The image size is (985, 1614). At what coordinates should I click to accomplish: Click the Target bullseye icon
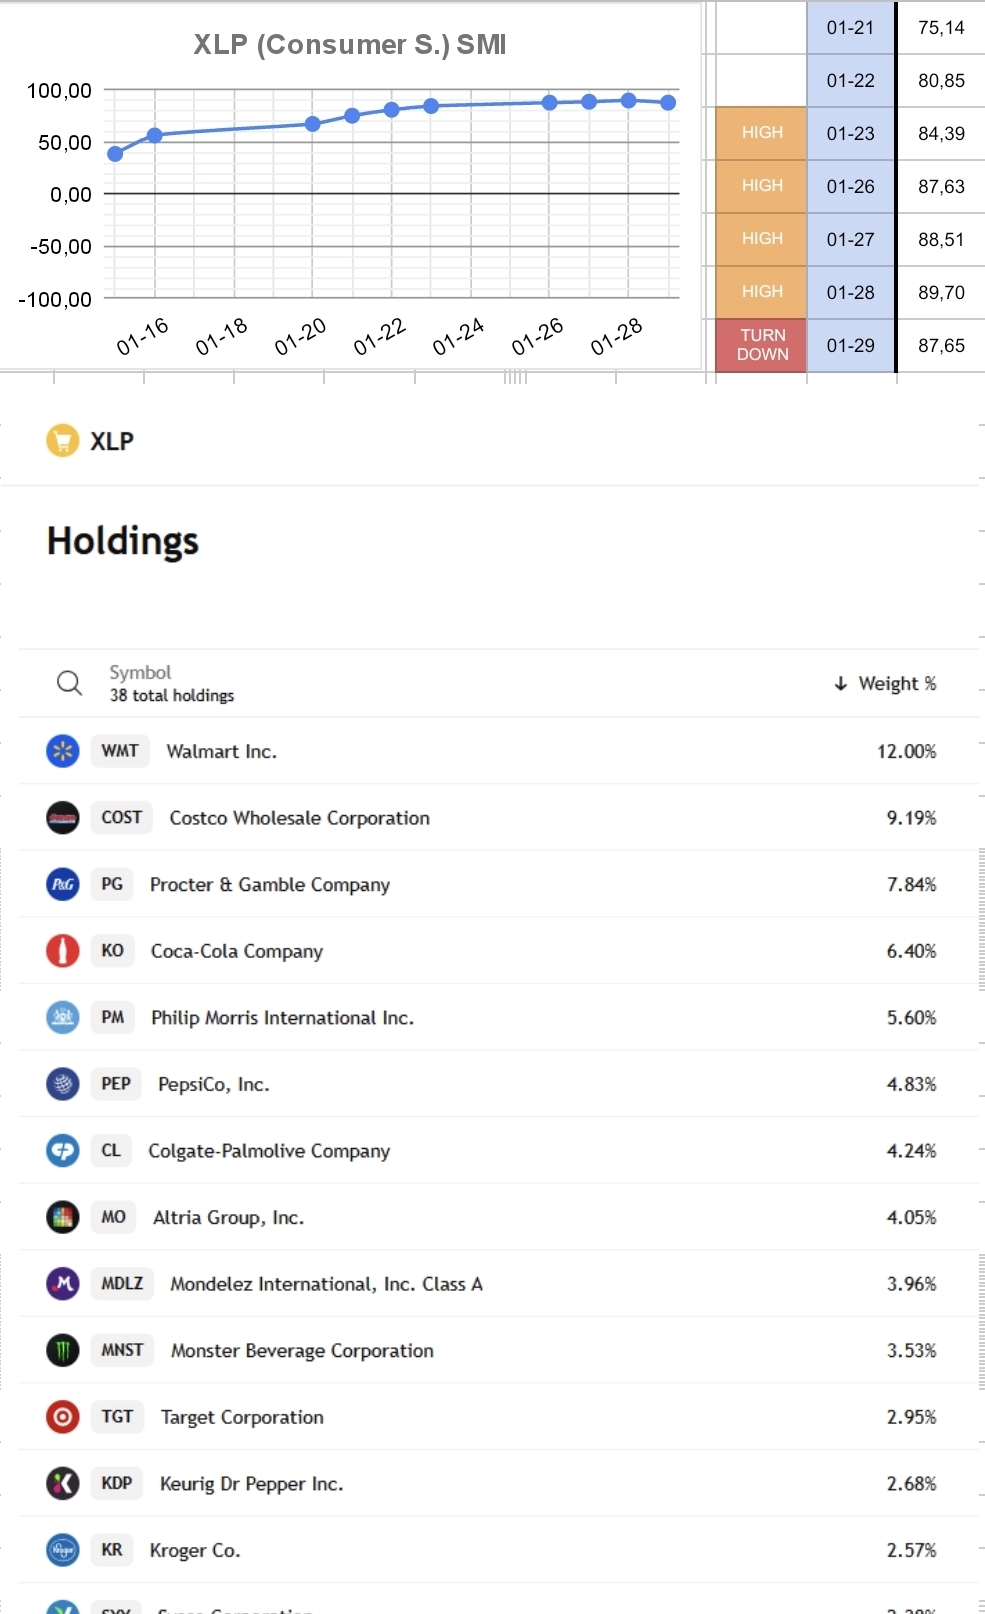63,1416
